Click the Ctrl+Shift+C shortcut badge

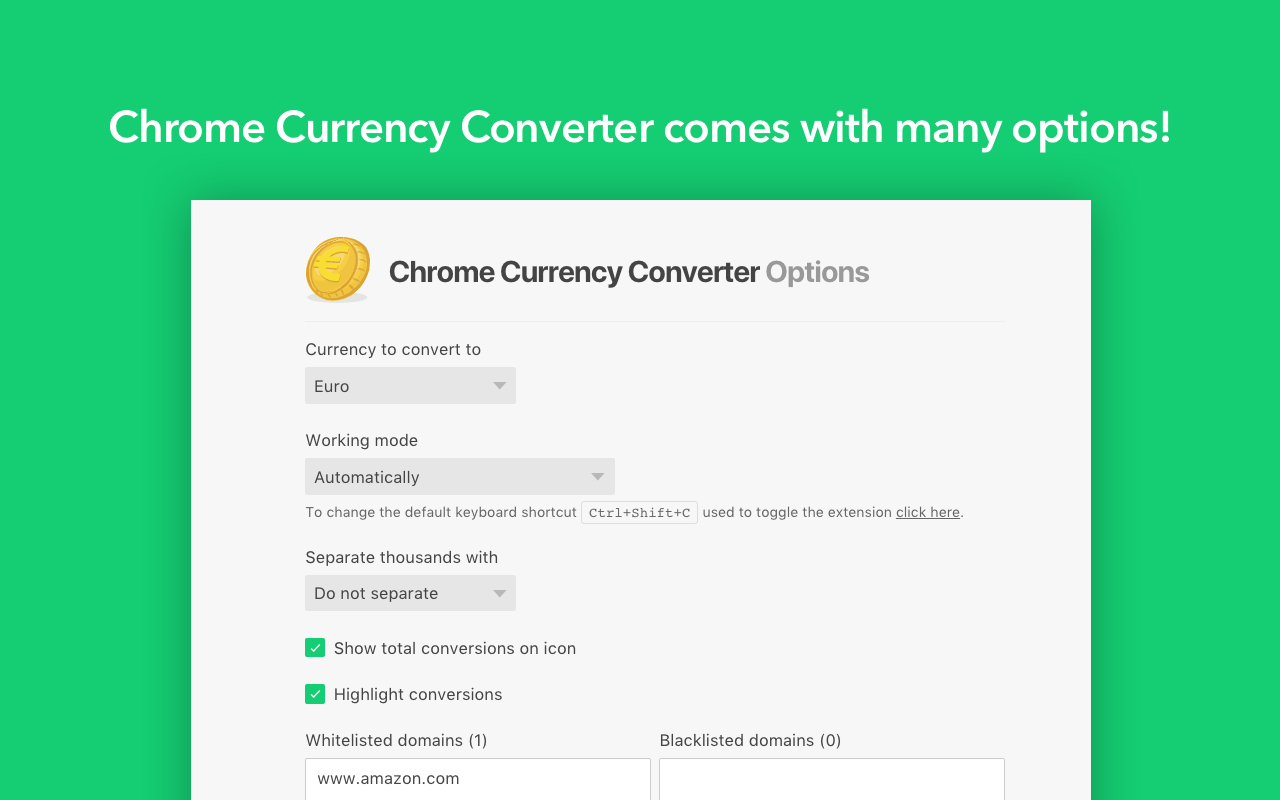coord(639,511)
